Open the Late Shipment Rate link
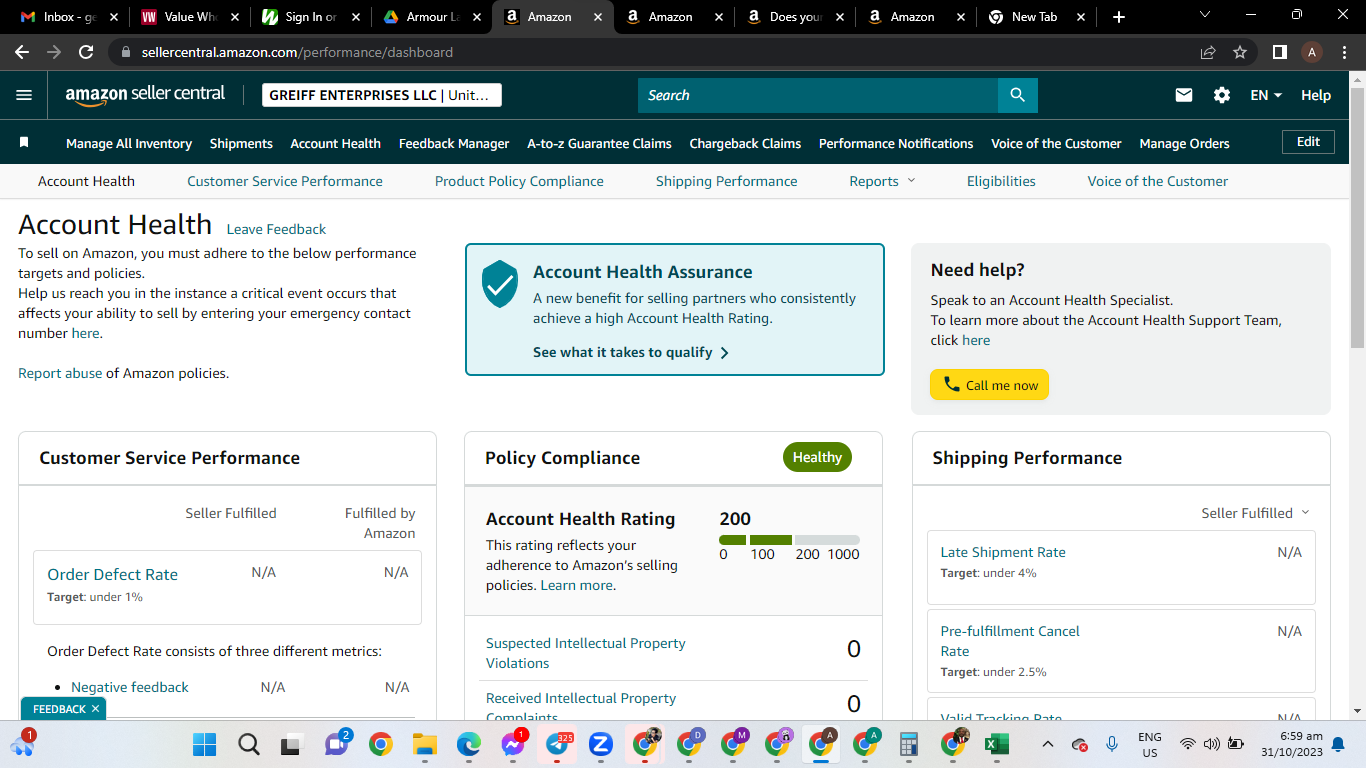Image resolution: width=1366 pixels, height=768 pixels. coord(1003,552)
